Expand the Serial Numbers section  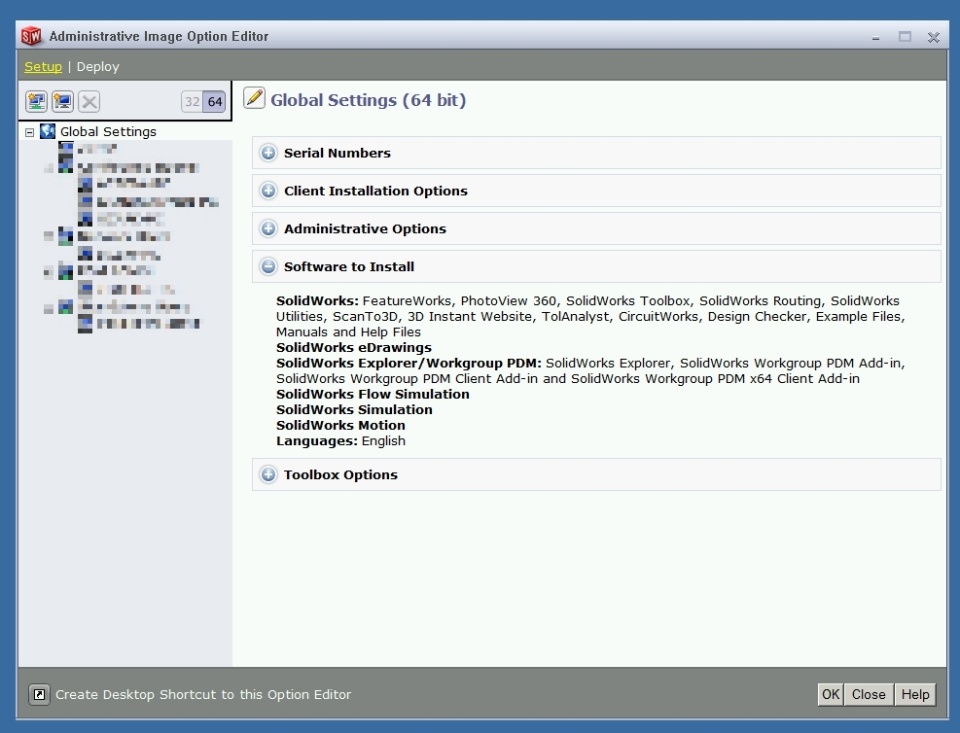[268, 152]
